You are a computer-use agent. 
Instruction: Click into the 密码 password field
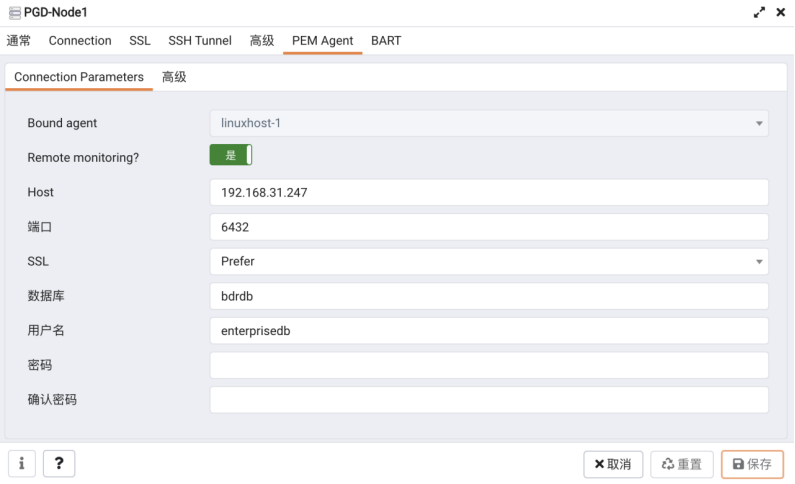point(489,365)
